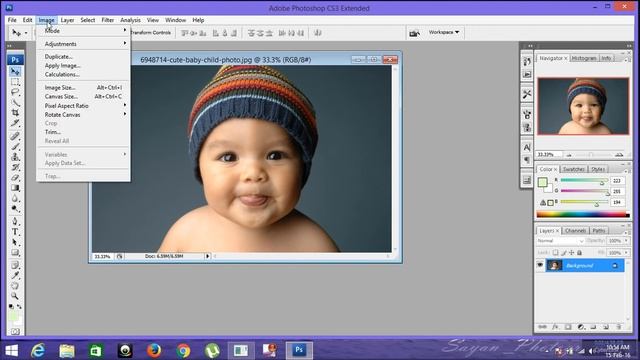Open the Paragraph panel icon
Screen dimensions: 640x360
[527, 160]
